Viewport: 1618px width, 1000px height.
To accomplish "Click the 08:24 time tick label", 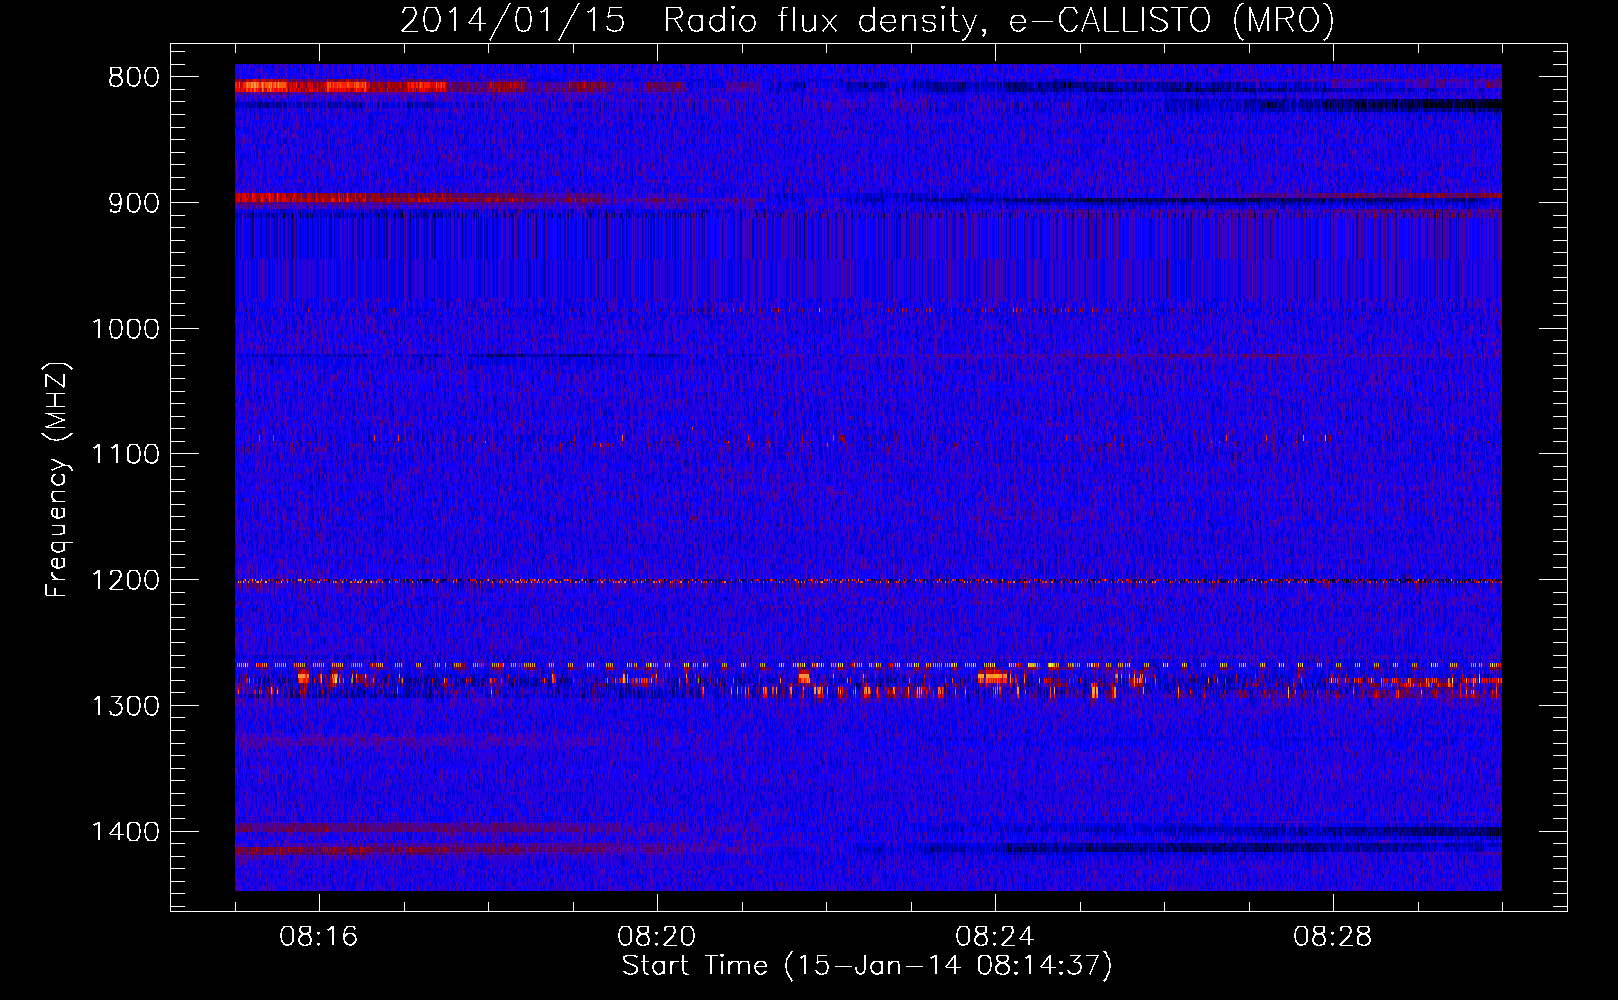I will (x=995, y=937).
